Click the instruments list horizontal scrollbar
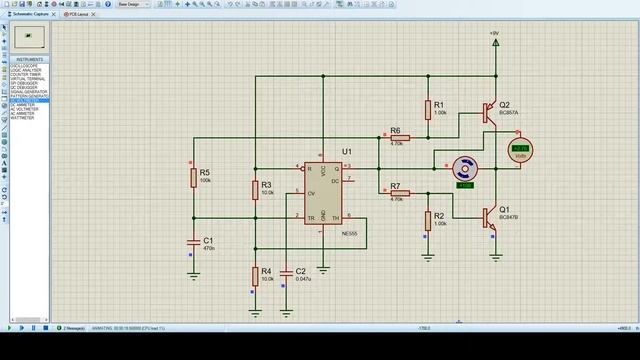 click(x=28, y=320)
